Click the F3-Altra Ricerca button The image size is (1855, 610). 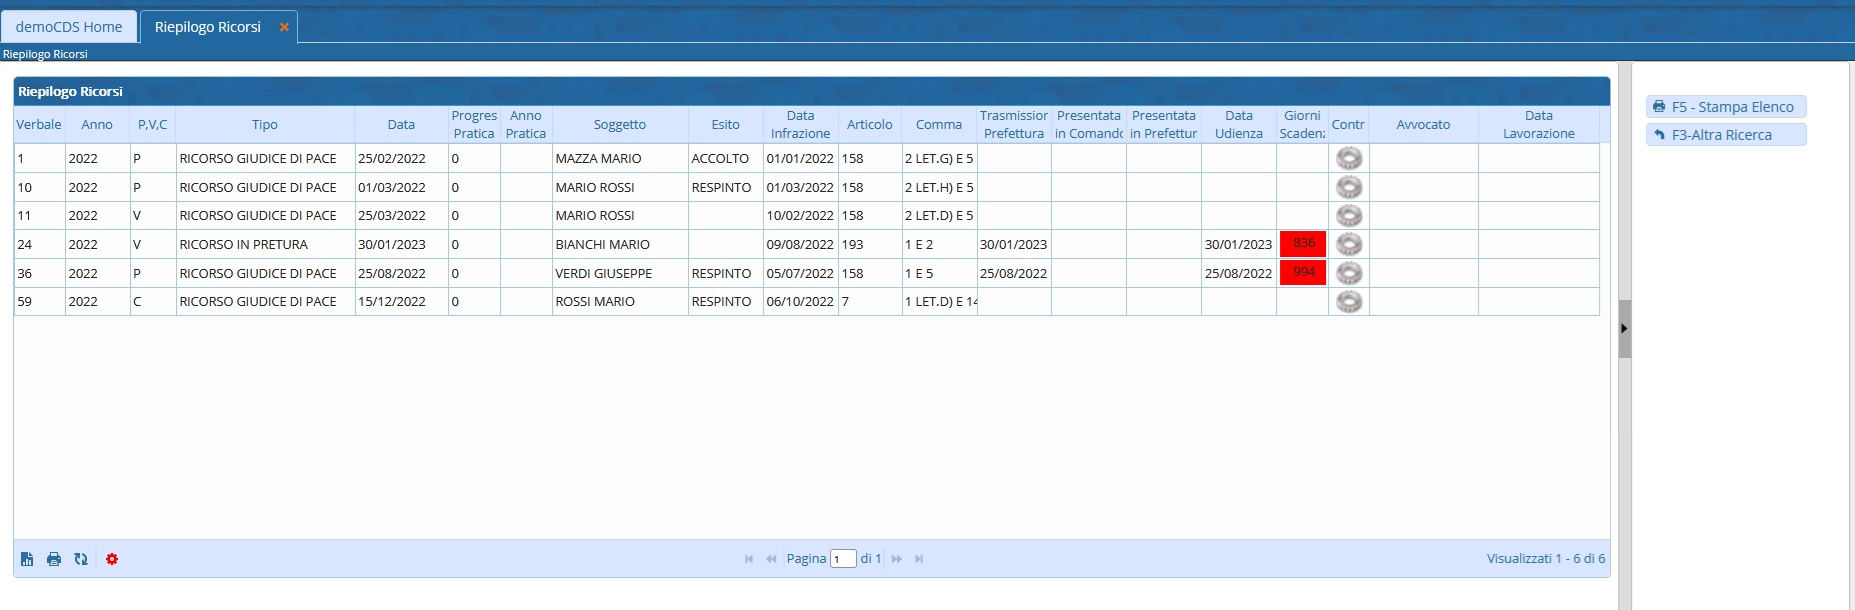click(x=1725, y=135)
